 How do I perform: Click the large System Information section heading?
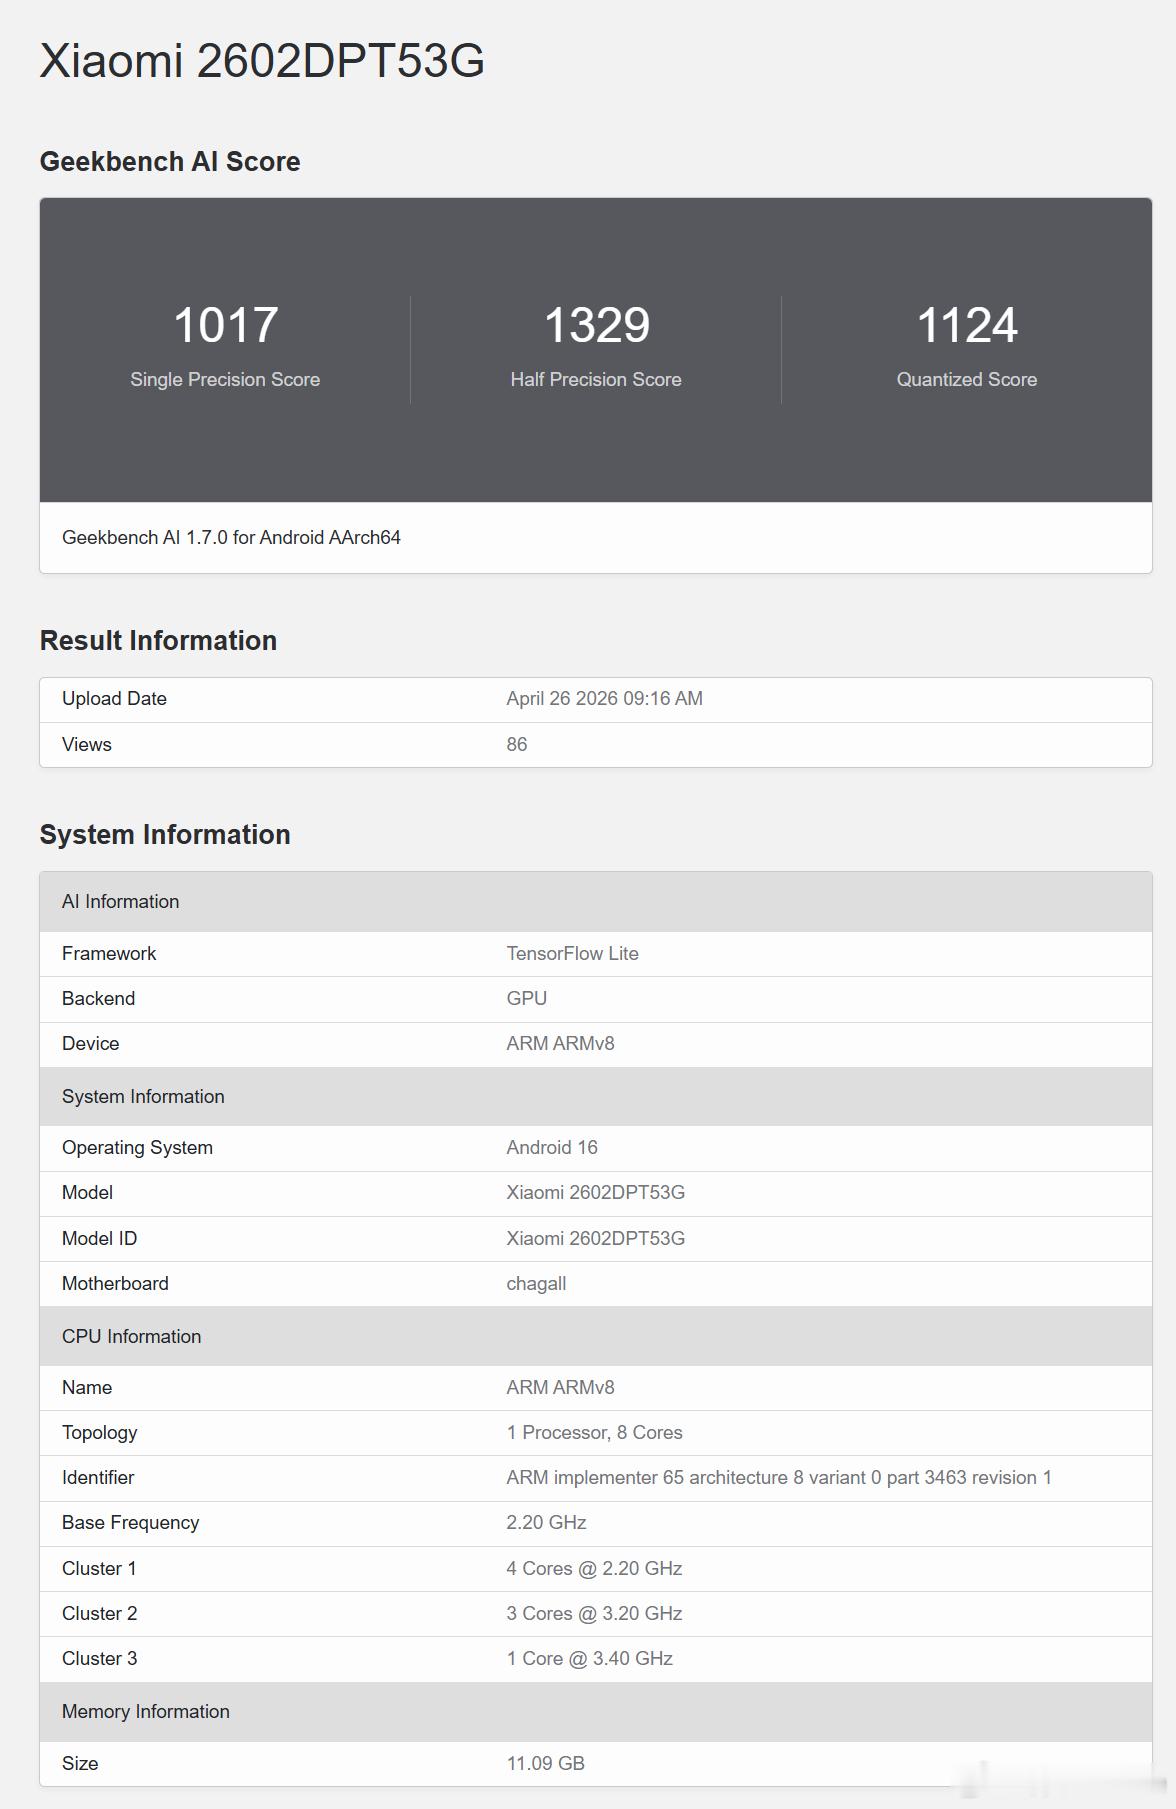coord(165,834)
